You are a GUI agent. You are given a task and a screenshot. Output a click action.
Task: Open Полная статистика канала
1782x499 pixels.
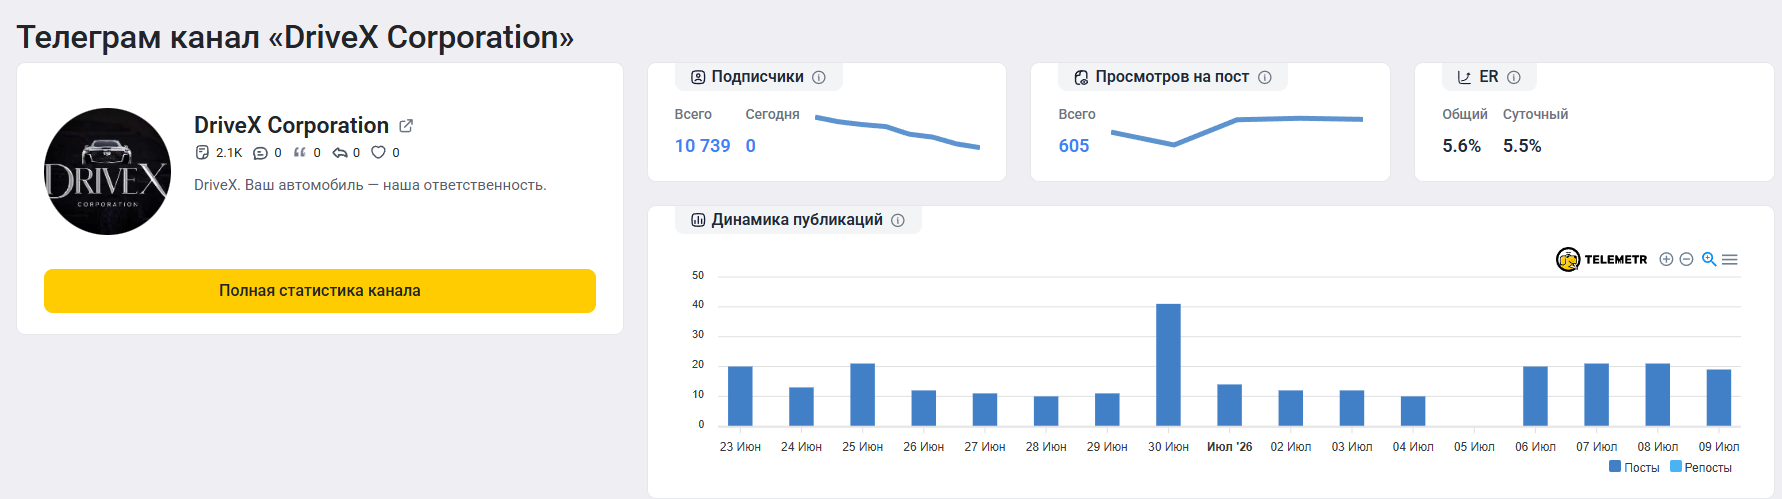pyautogui.click(x=320, y=291)
